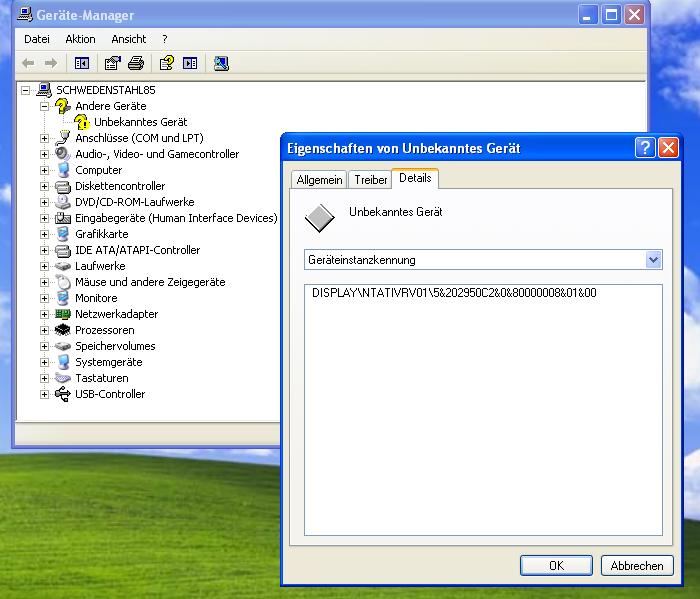
Task: Open Properties via the toolbar icon
Action: tap(112, 63)
